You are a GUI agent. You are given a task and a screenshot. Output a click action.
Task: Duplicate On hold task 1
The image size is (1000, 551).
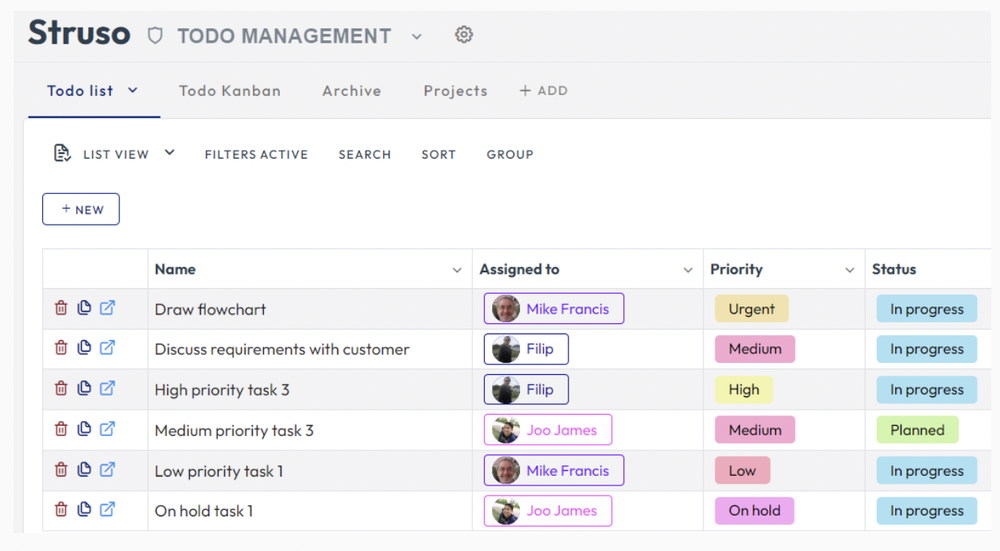[84, 509]
